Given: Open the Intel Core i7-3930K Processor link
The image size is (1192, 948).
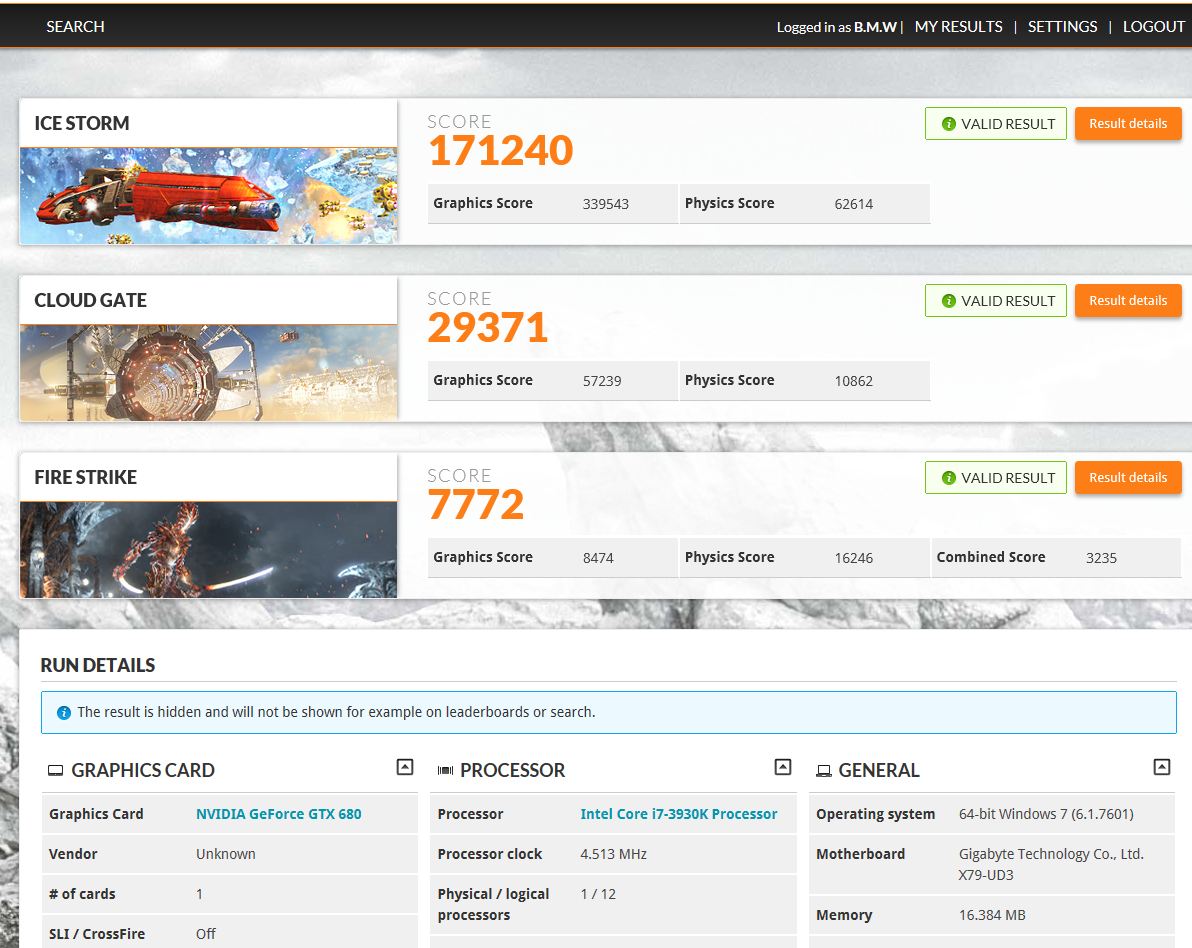Looking at the screenshot, I should coord(679,814).
